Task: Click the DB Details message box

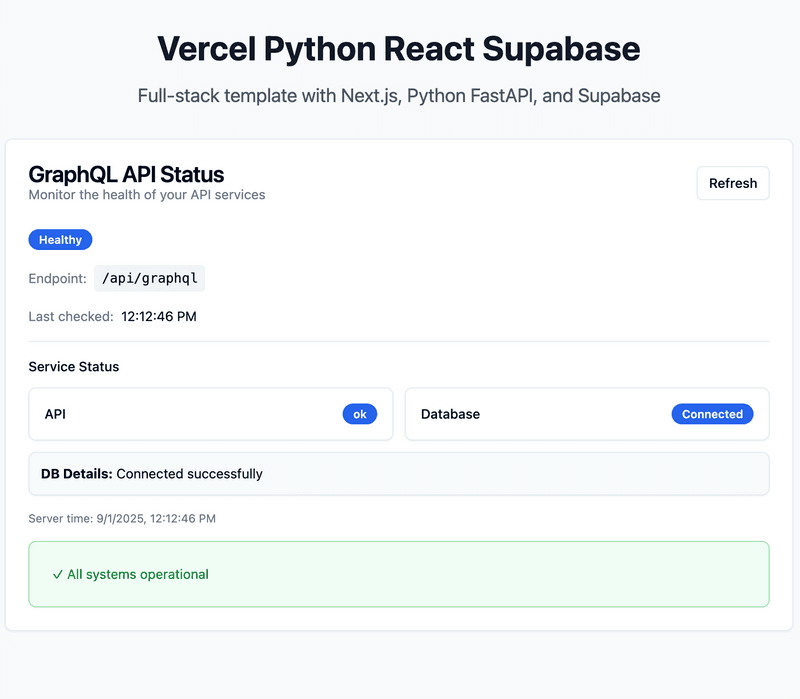Action: pyautogui.click(x=399, y=474)
